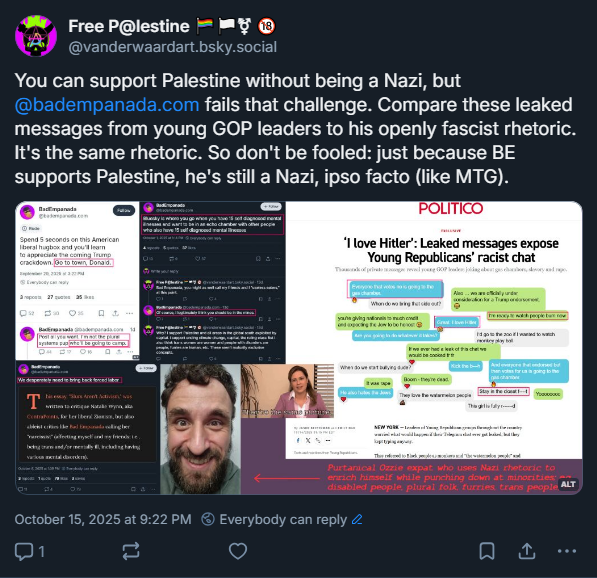Like the post with heart icon
The width and height of the screenshot is (597, 578).
pos(238,551)
